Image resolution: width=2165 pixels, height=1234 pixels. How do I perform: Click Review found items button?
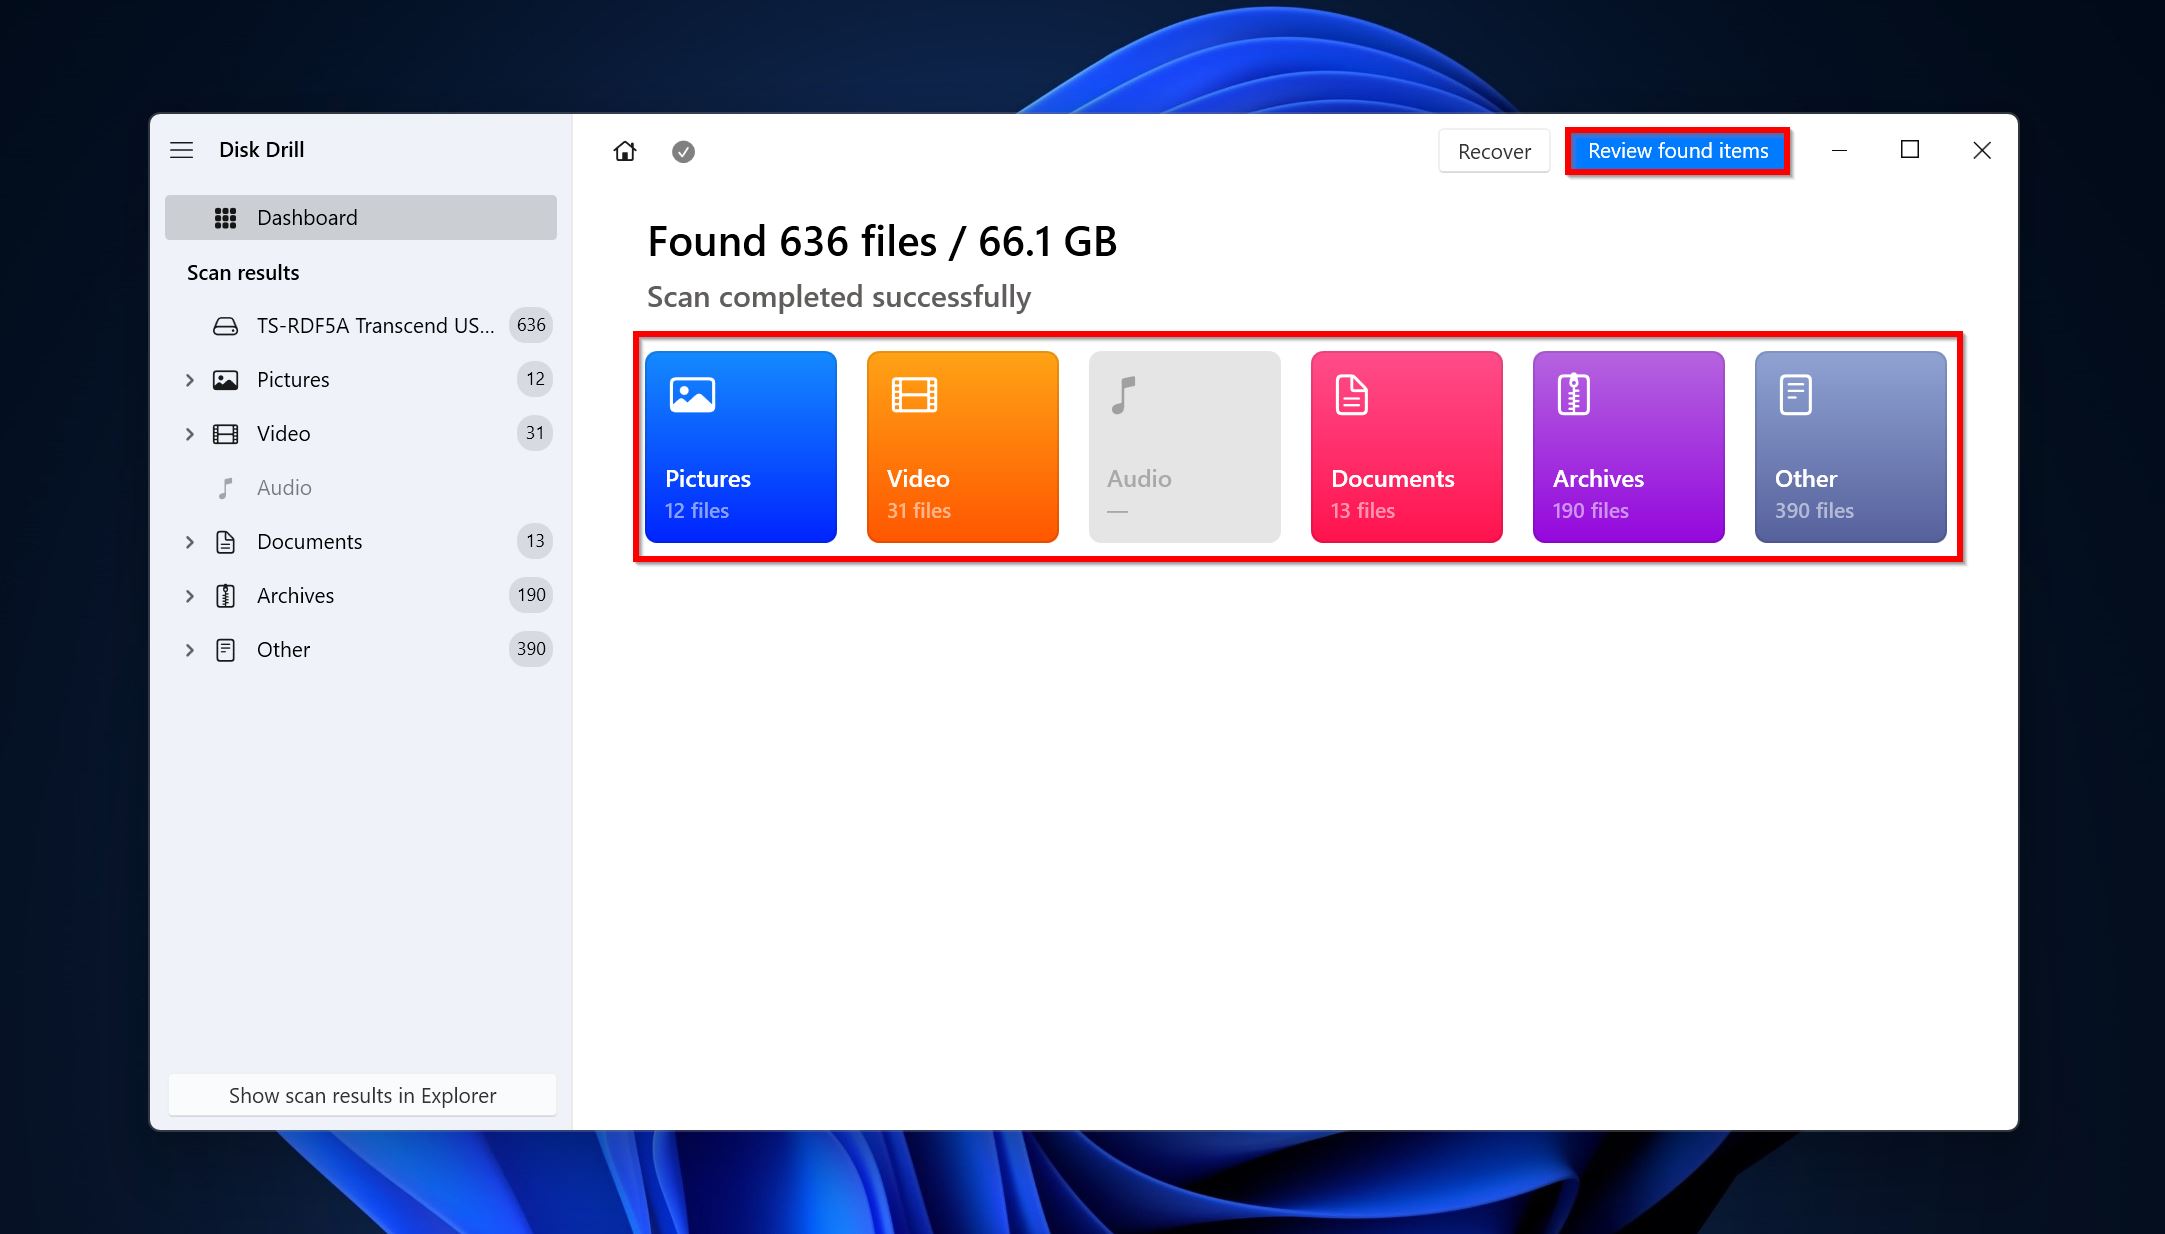pos(1677,149)
